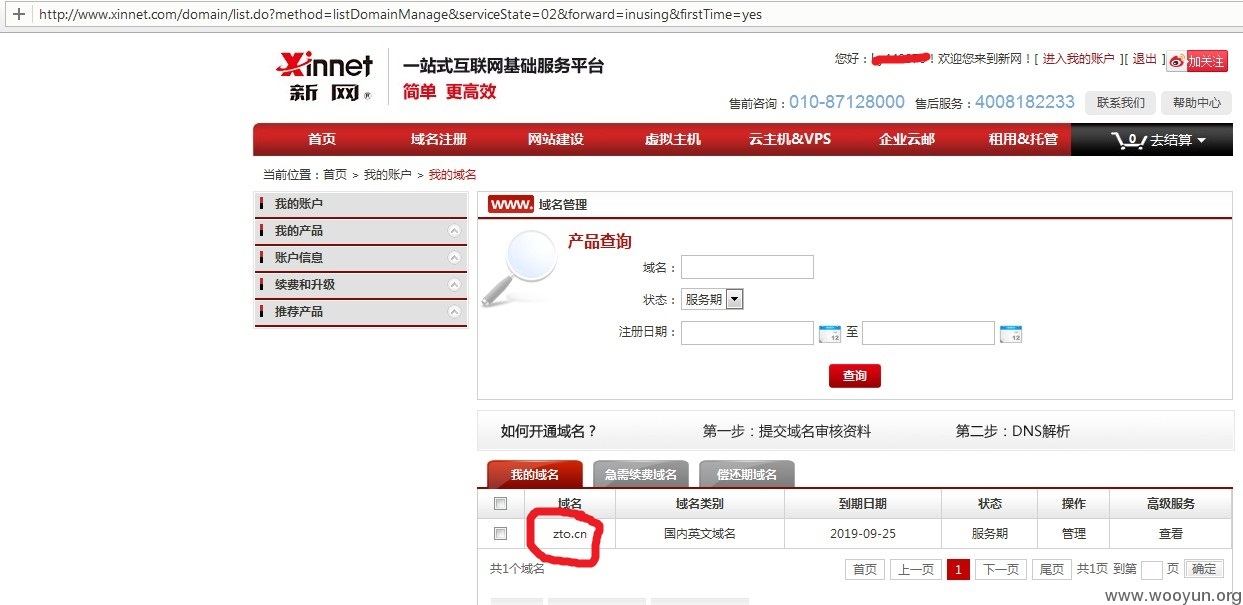The image size is (1243, 605).
Task: Click 上一页 pagination button
Action: (x=916, y=569)
